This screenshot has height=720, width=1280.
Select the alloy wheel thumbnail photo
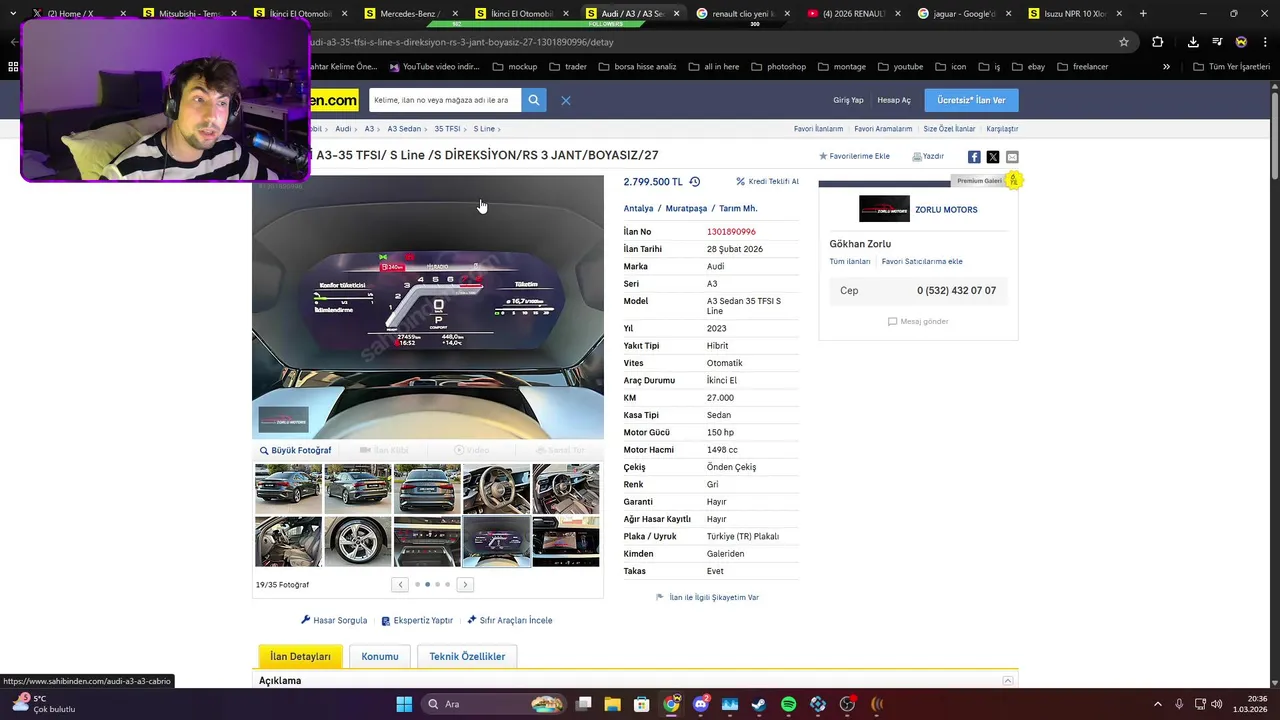pyautogui.click(x=358, y=541)
